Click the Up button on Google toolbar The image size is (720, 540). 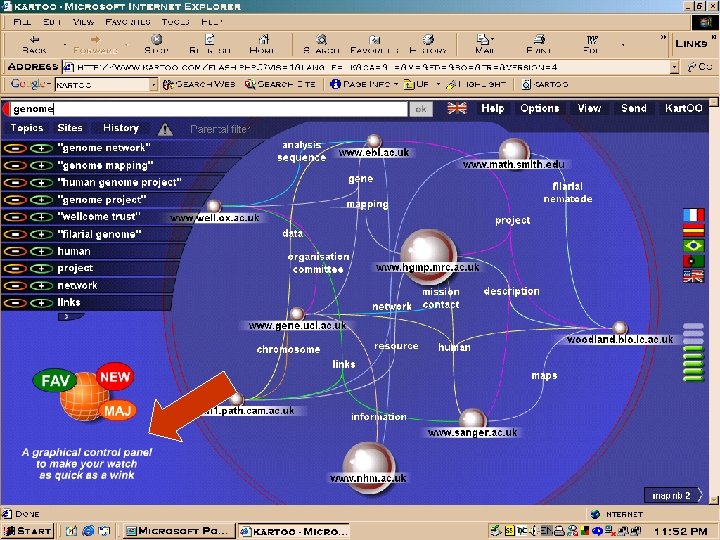[416, 84]
